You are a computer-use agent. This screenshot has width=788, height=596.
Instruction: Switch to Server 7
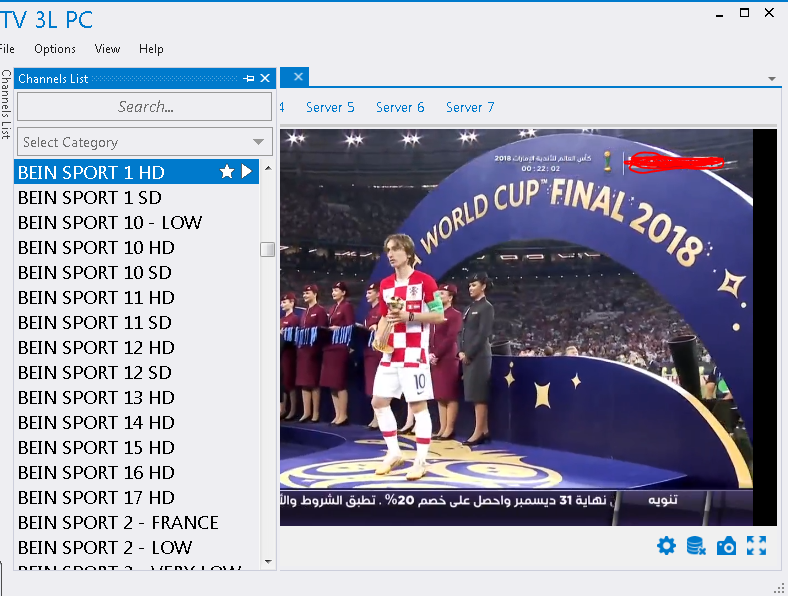click(470, 107)
